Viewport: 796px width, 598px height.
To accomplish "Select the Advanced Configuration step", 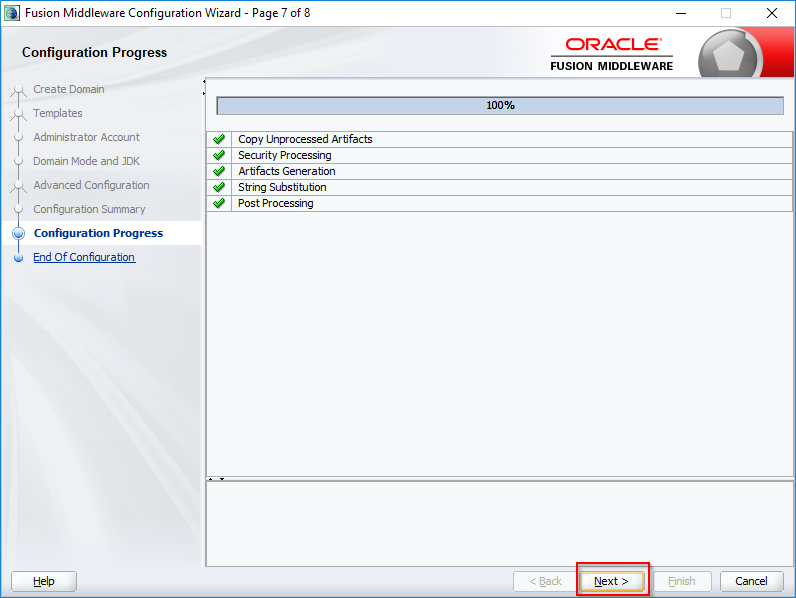I will coord(91,185).
